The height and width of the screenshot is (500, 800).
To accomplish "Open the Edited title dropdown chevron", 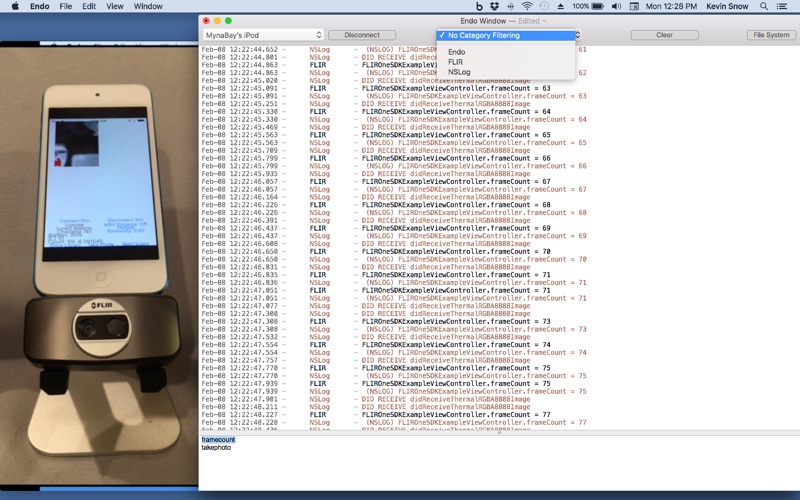I will point(544,21).
